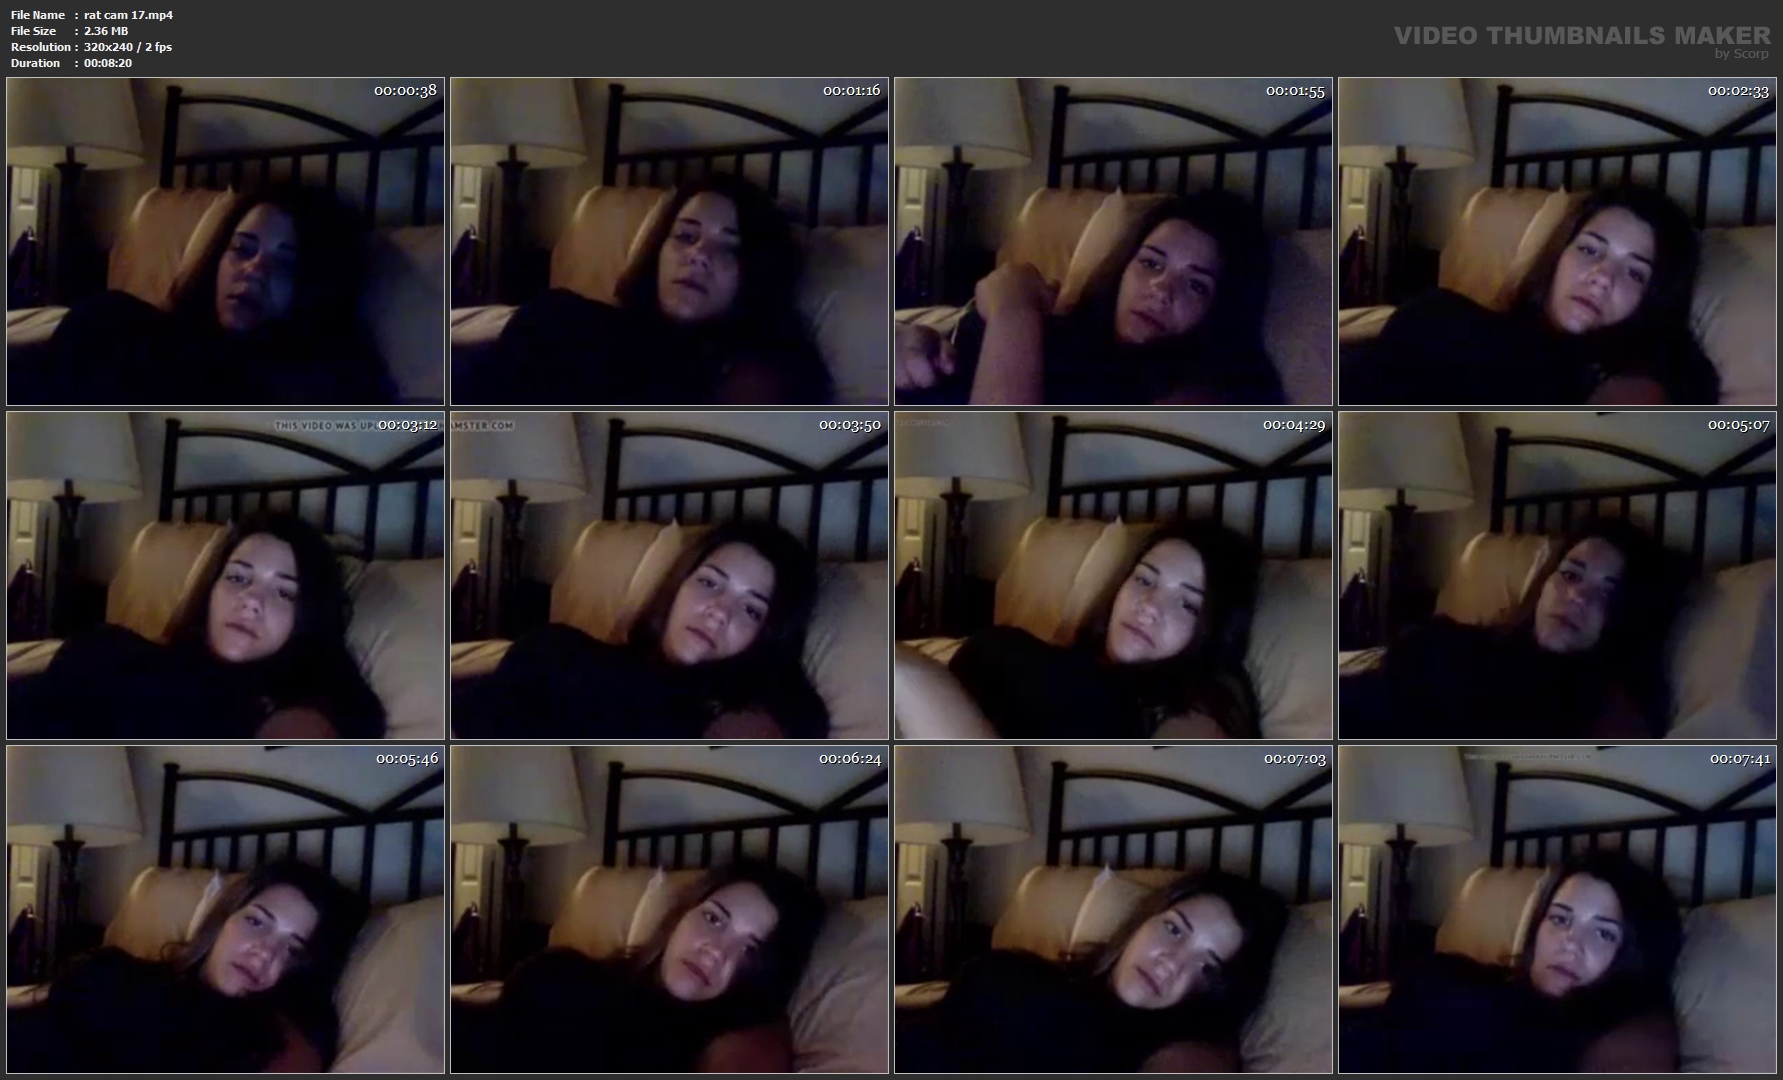Click the thumbnail at timestamp 00:00:38
Viewport: 1783px width, 1080px height.
point(225,241)
